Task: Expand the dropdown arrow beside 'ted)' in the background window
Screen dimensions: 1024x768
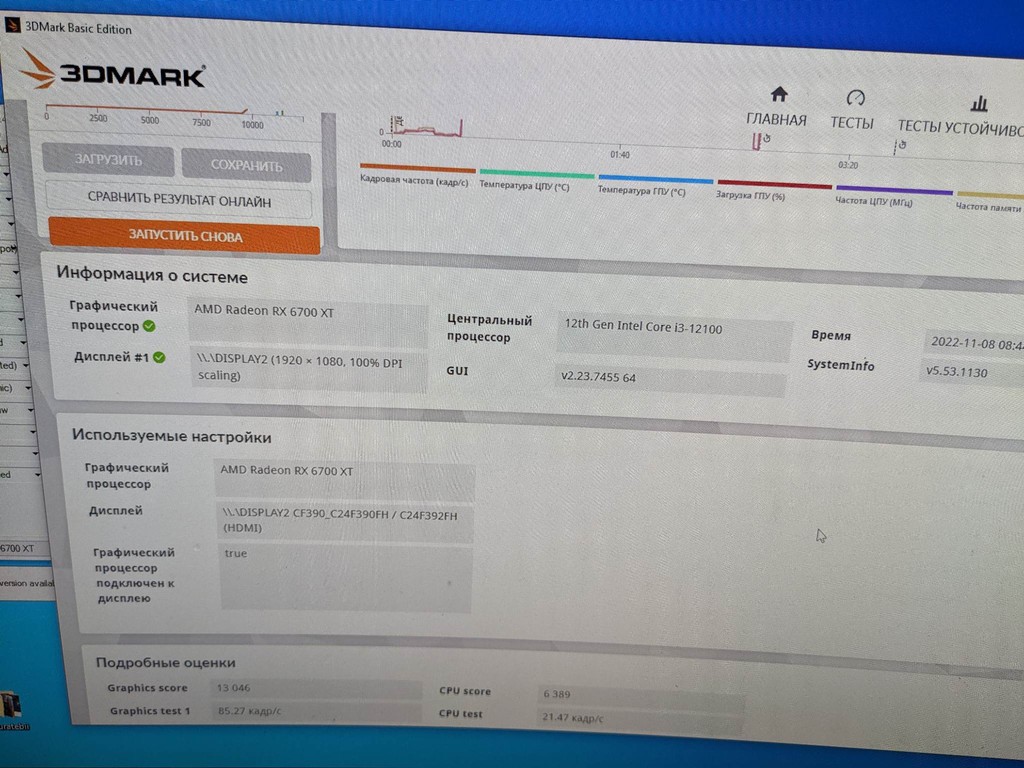Action: pos(26,366)
